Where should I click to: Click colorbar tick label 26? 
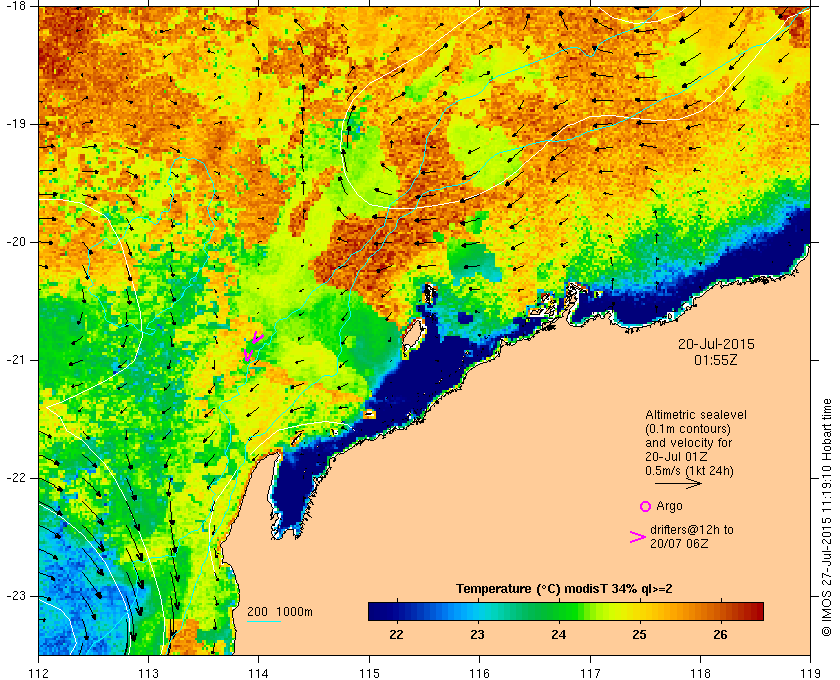721,634
